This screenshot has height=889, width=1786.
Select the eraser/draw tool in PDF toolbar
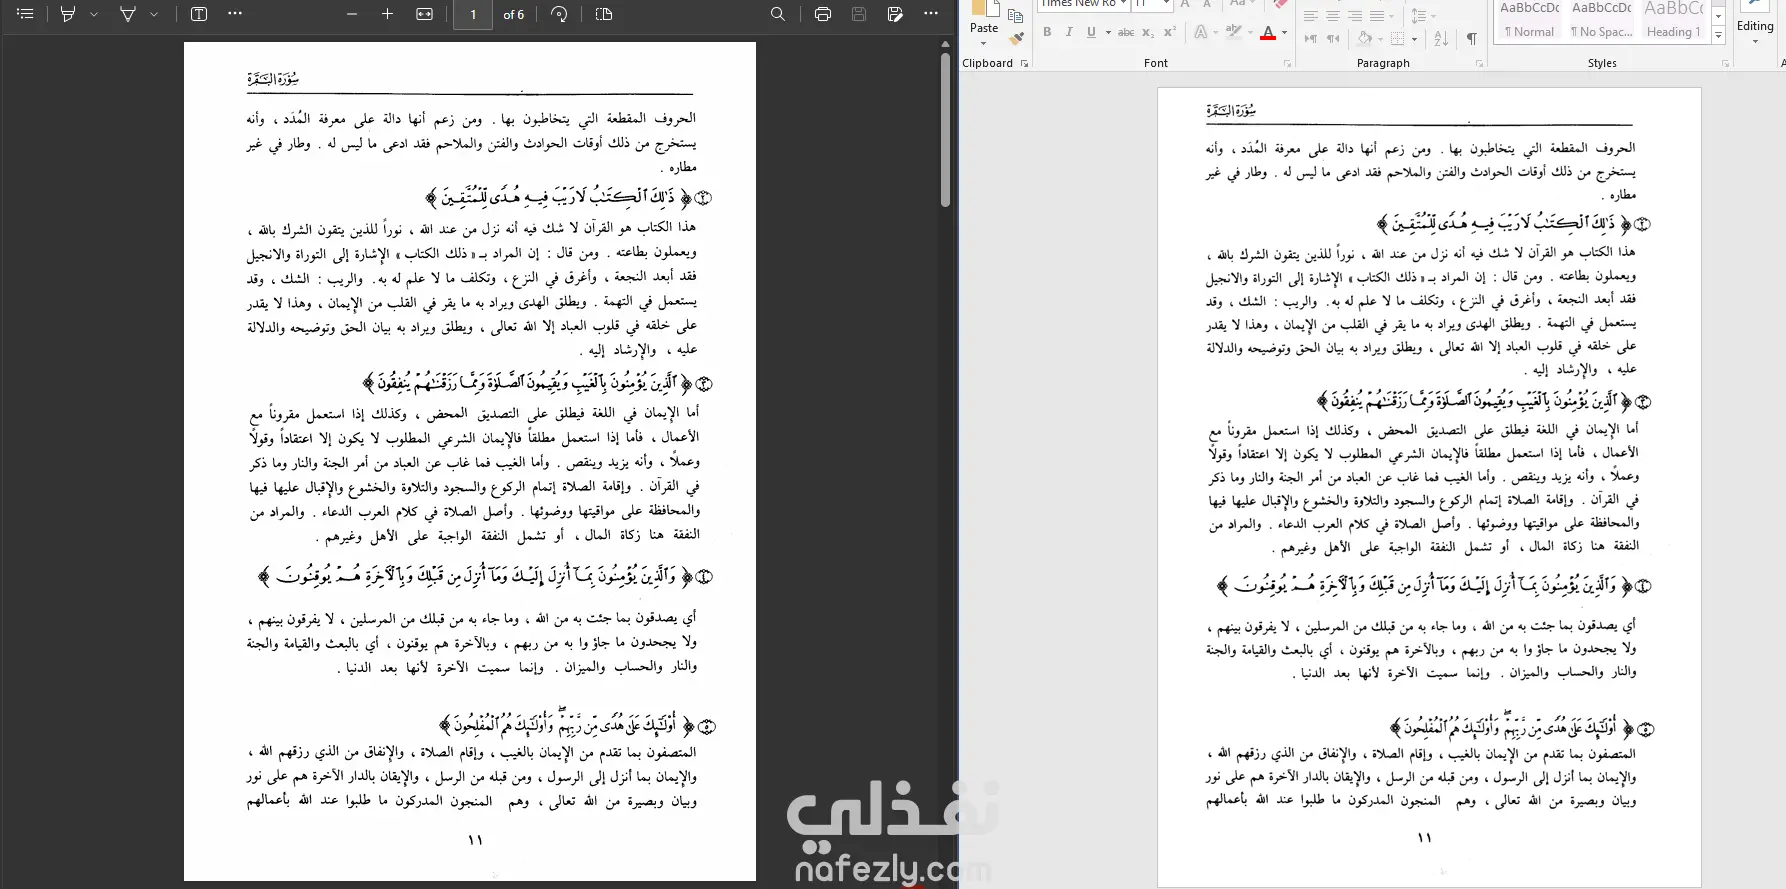(x=128, y=14)
